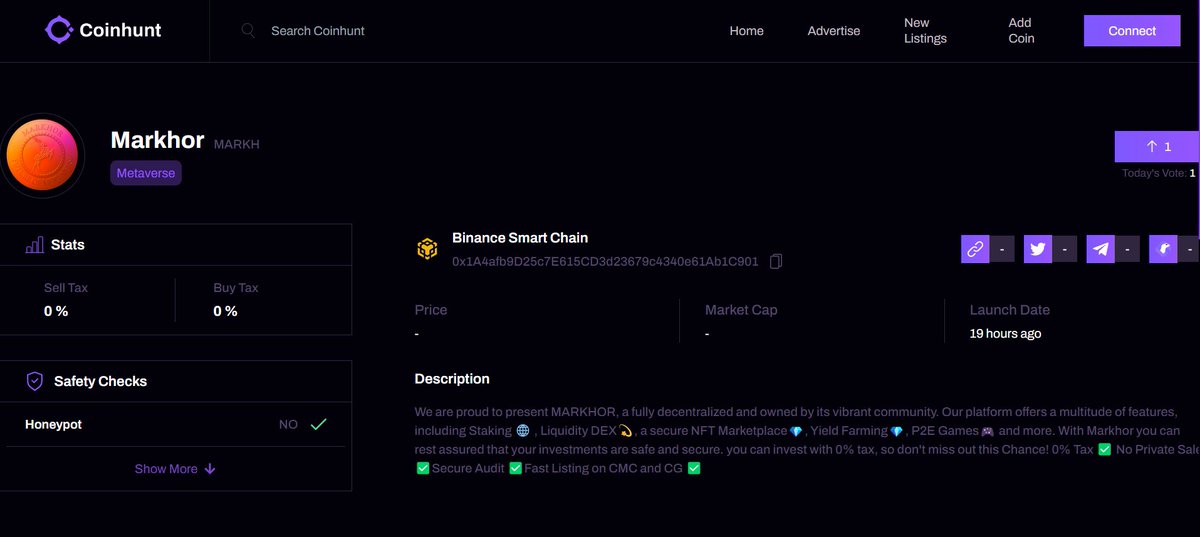Image resolution: width=1200 pixels, height=537 pixels.
Task: Click the Metaverse category tag
Action: point(146,173)
